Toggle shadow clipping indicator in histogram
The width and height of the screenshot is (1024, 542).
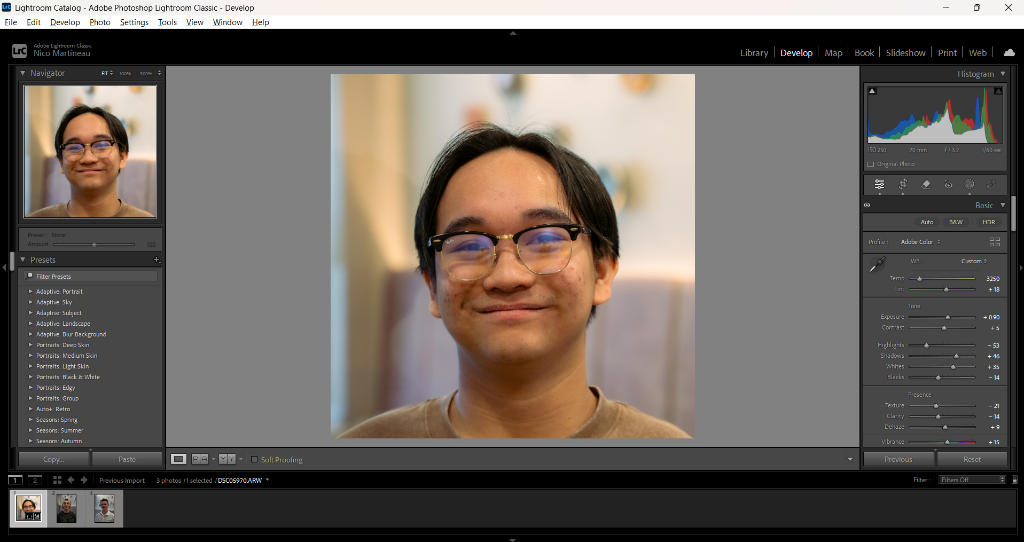click(872, 91)
